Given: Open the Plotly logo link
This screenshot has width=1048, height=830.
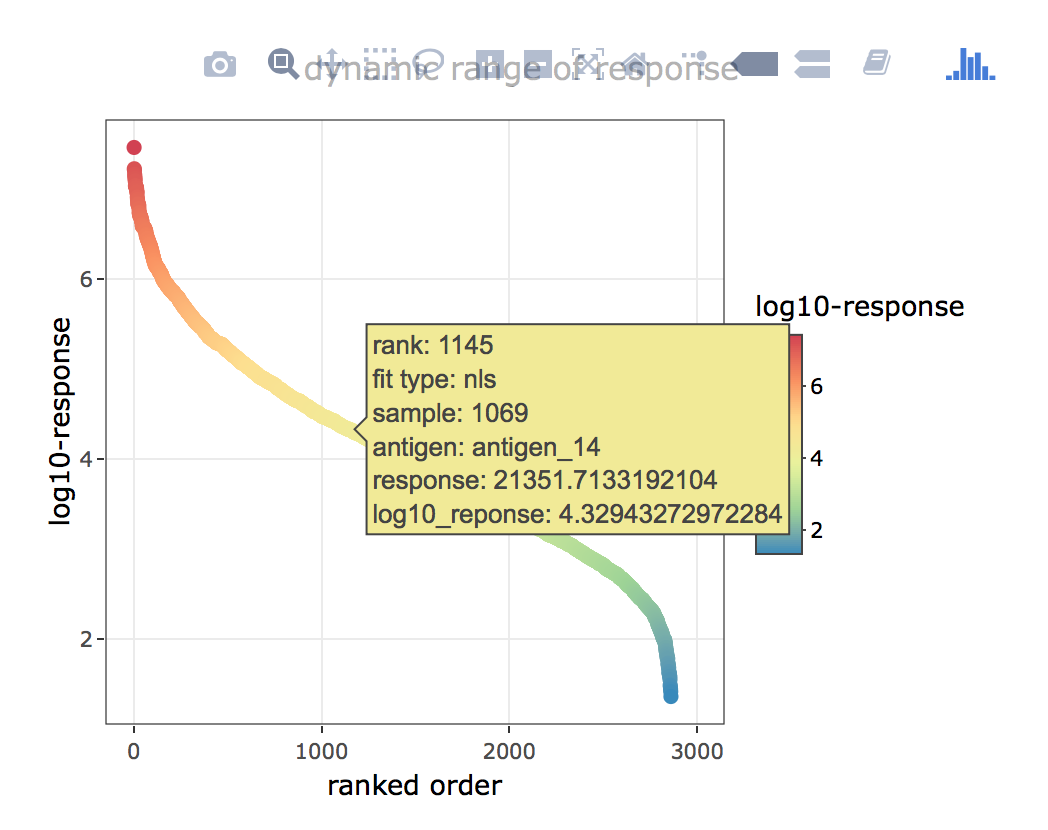Looking at the screenshot, I should pos(876,65).
